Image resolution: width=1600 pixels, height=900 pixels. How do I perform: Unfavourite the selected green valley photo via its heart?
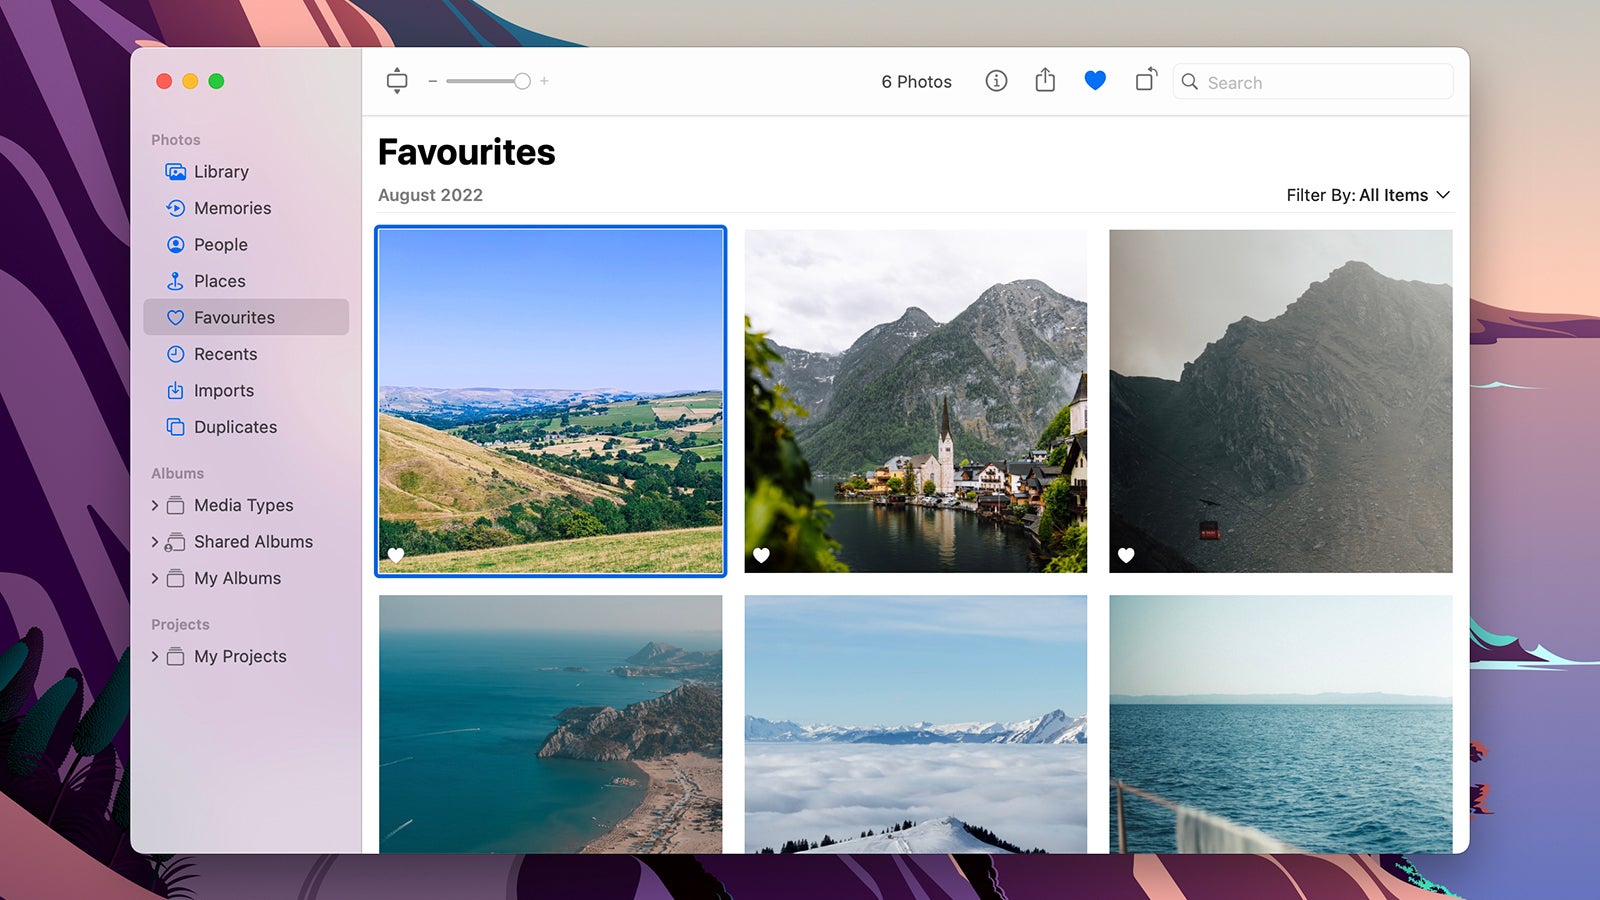[x=397, y=555]
